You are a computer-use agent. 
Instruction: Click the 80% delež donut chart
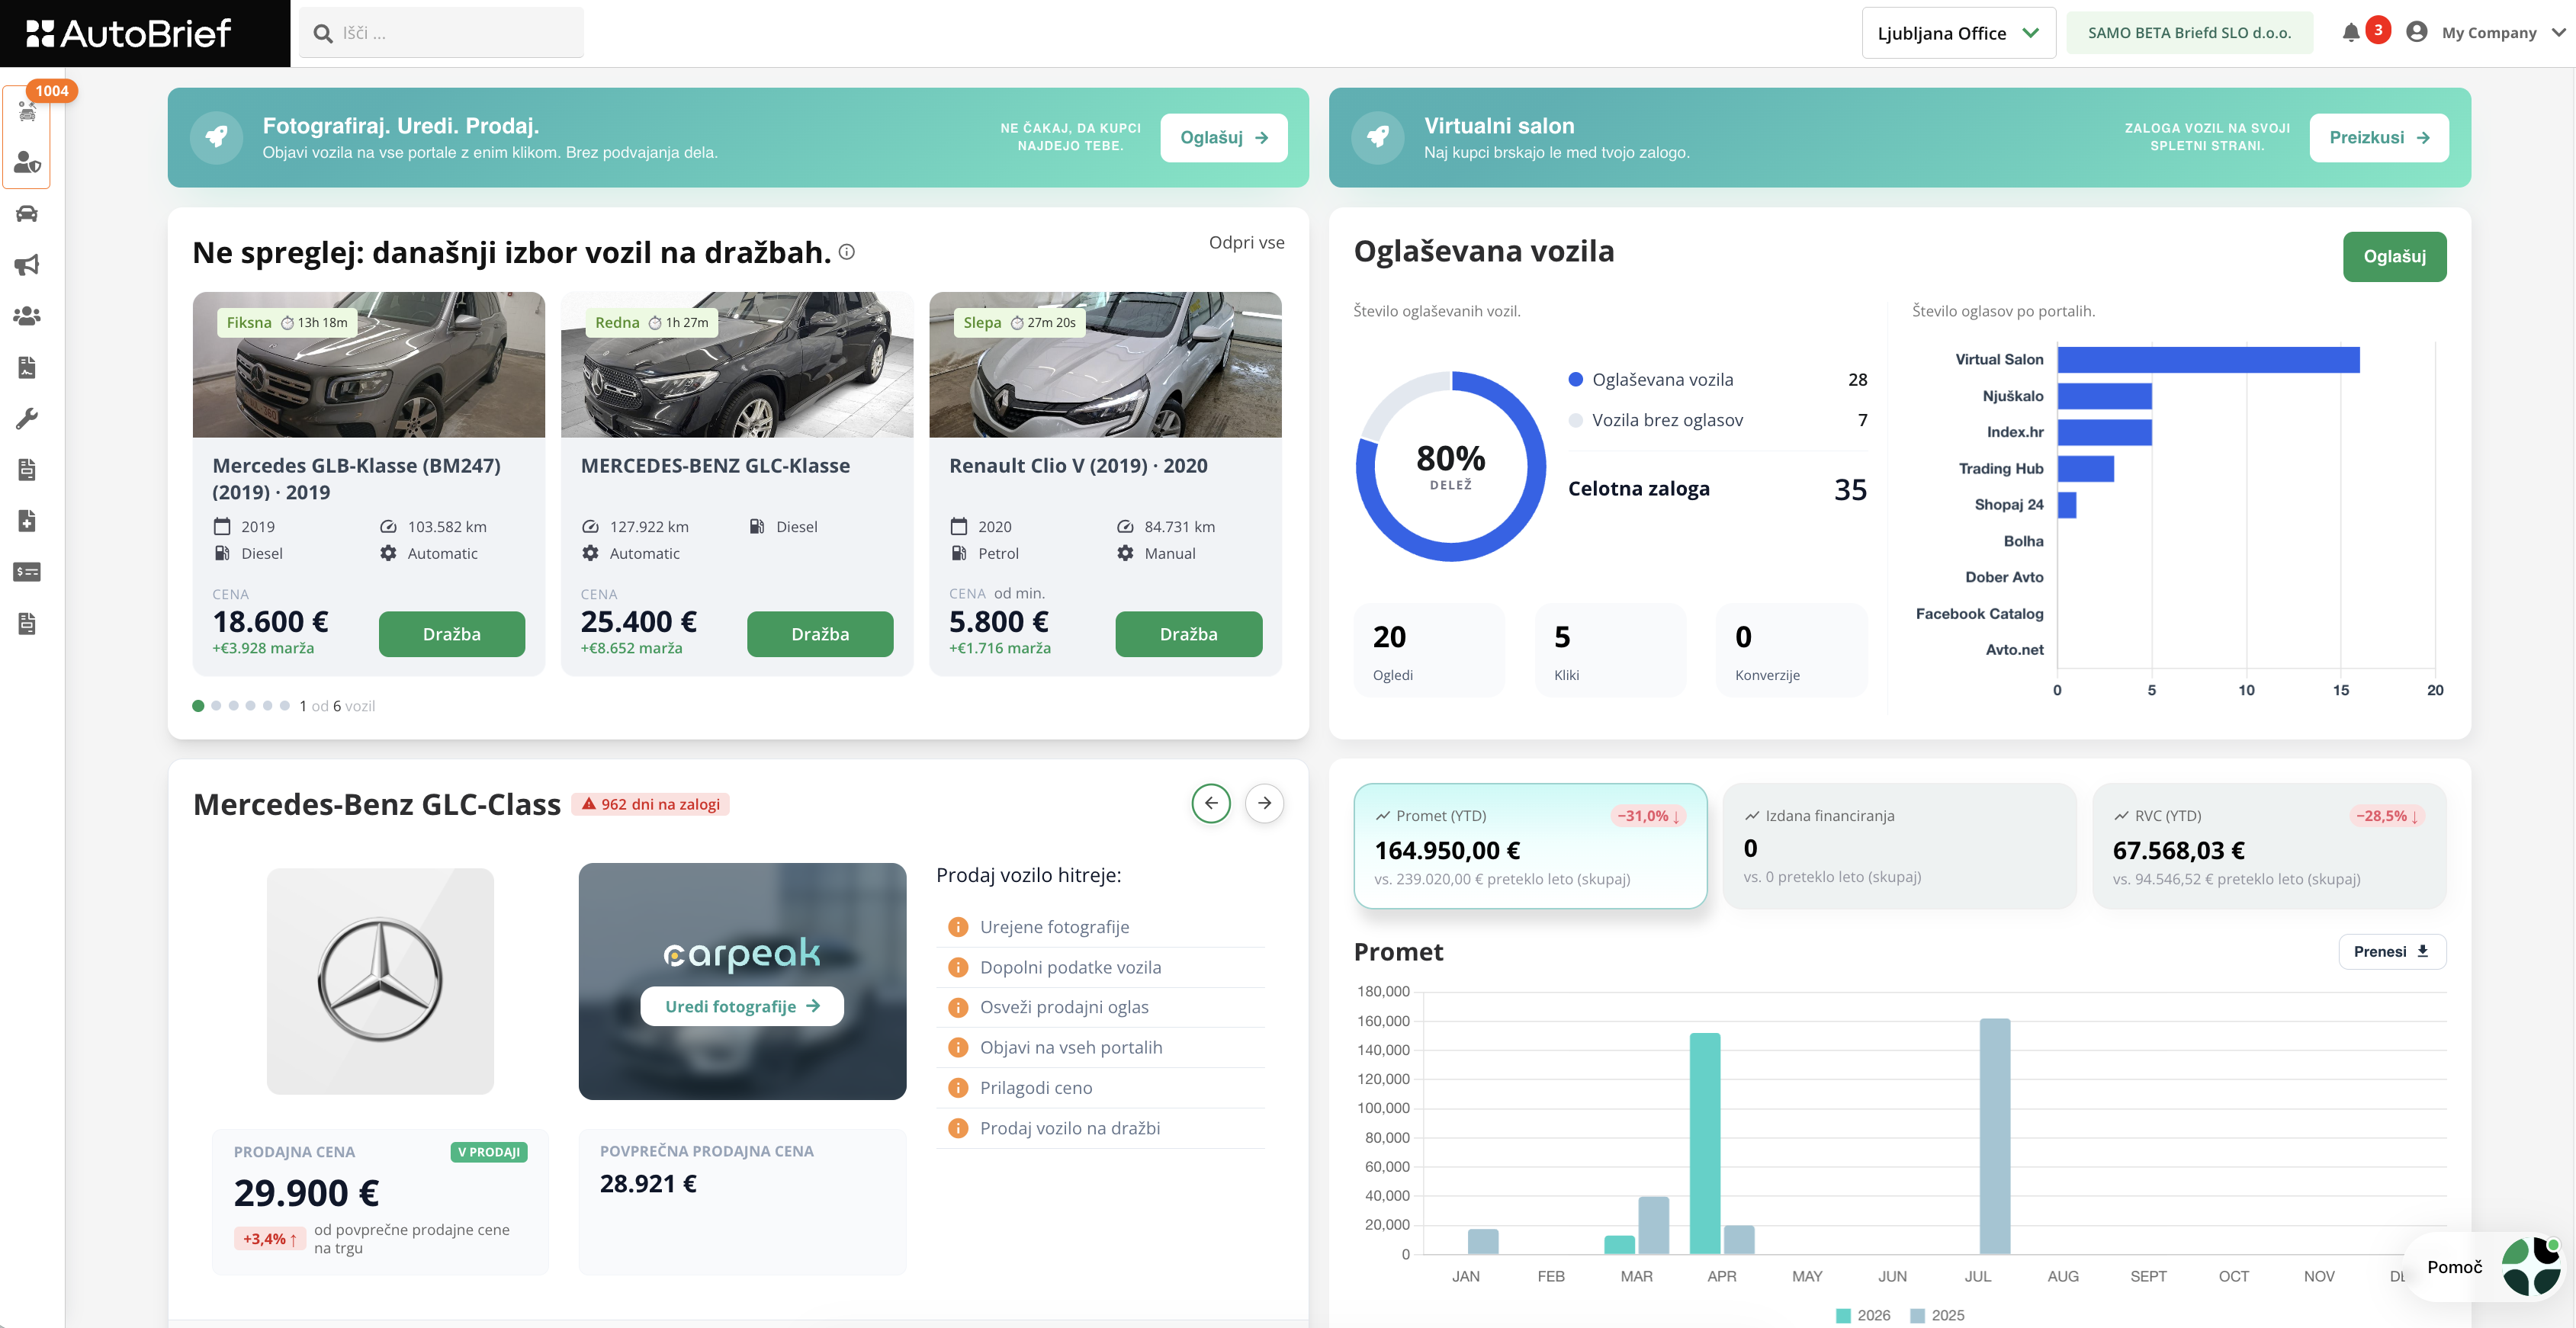(1450, 466)
